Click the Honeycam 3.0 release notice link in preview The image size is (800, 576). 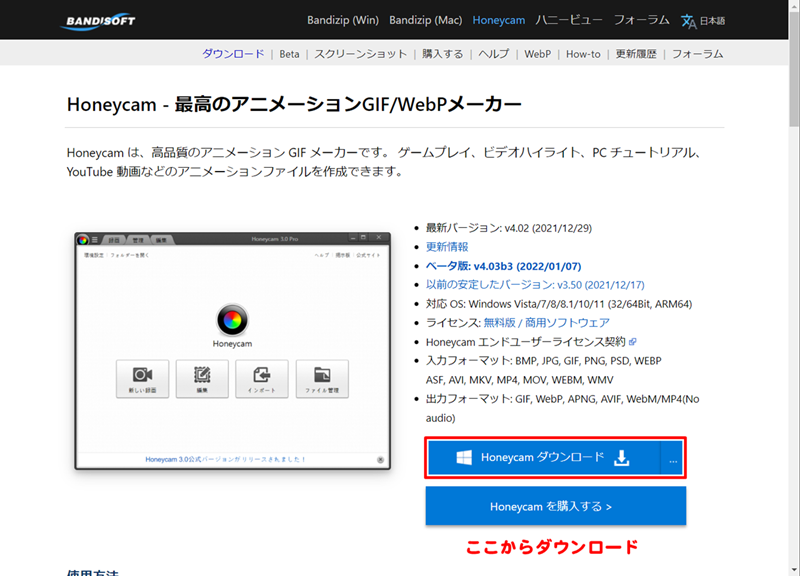click(x=225, y=459)
